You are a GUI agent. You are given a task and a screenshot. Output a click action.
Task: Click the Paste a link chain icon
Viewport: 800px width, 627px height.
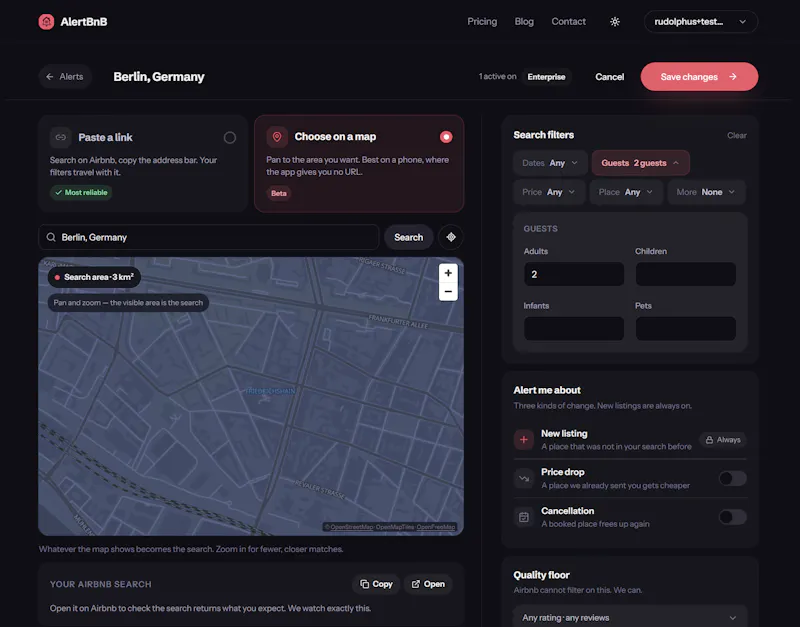click(61, 137)
